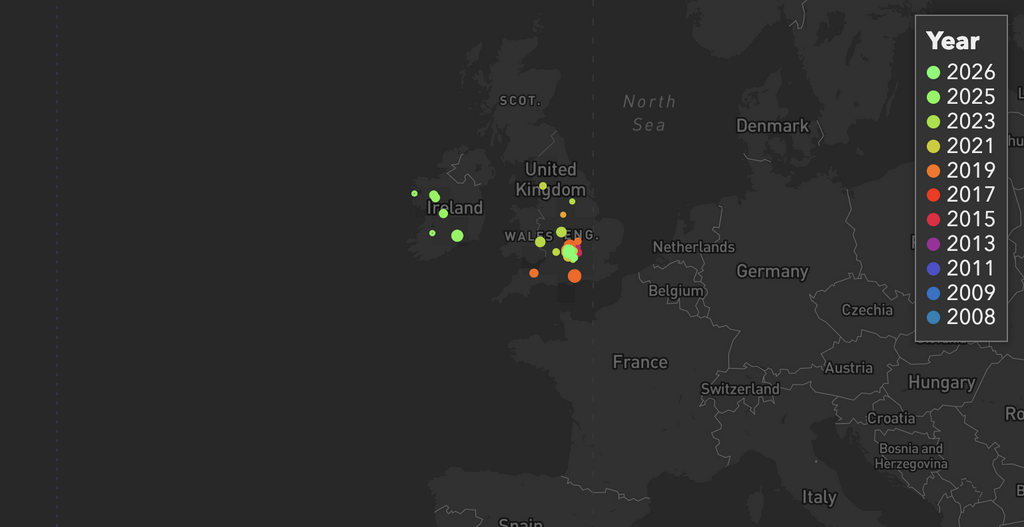Click the Belgium map label
This screenshot has height=527, width=1024.
[x=676, y=291]
